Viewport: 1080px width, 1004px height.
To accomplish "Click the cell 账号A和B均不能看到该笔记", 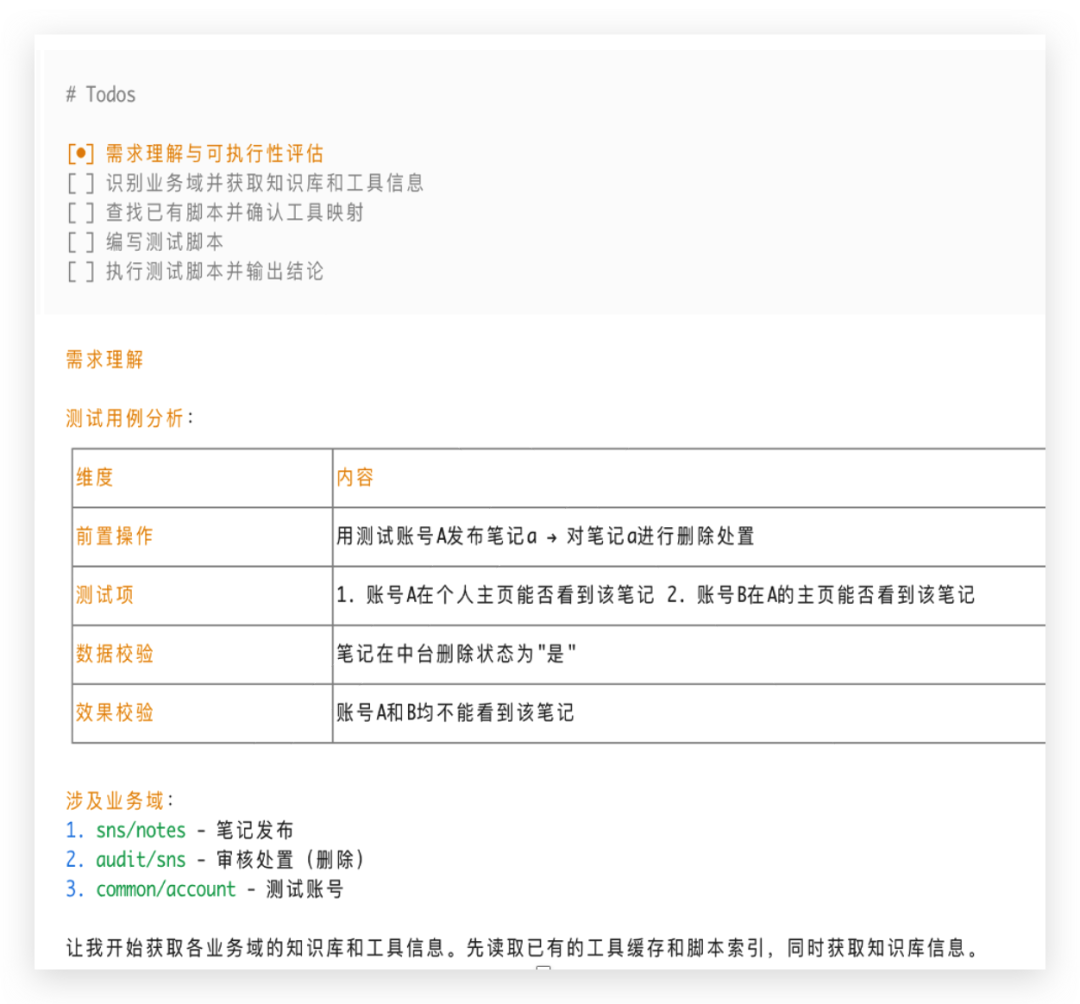I will pos(689,713).
